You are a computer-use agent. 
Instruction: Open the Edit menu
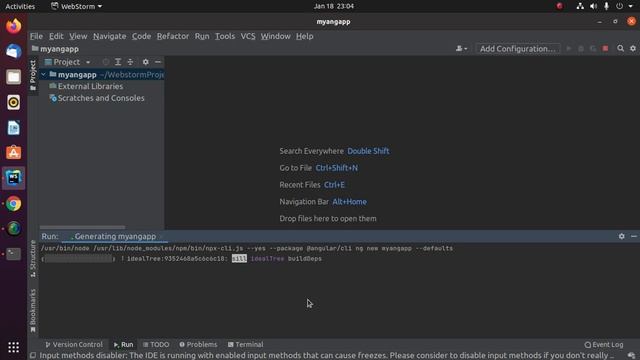pos(56,36)
